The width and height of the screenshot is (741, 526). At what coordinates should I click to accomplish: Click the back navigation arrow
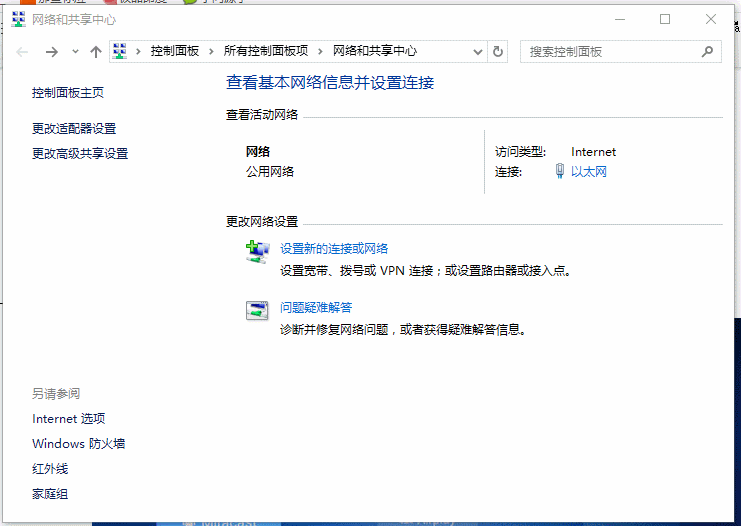[x=23, y=51]
